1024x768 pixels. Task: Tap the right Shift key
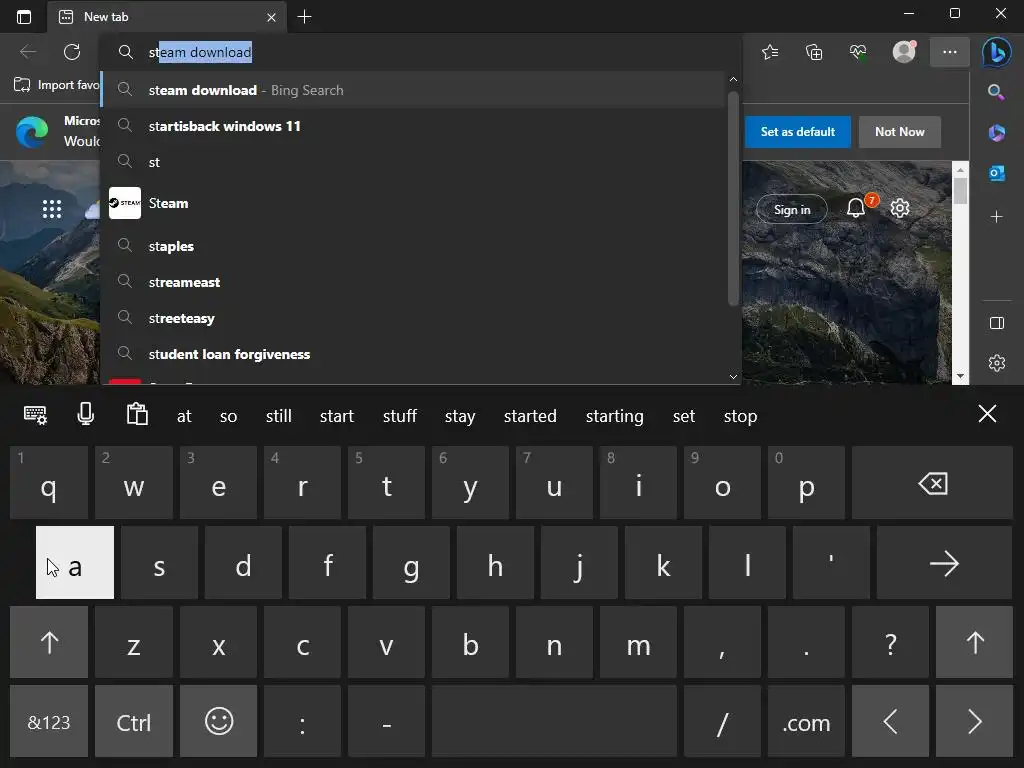click(974, 643)
